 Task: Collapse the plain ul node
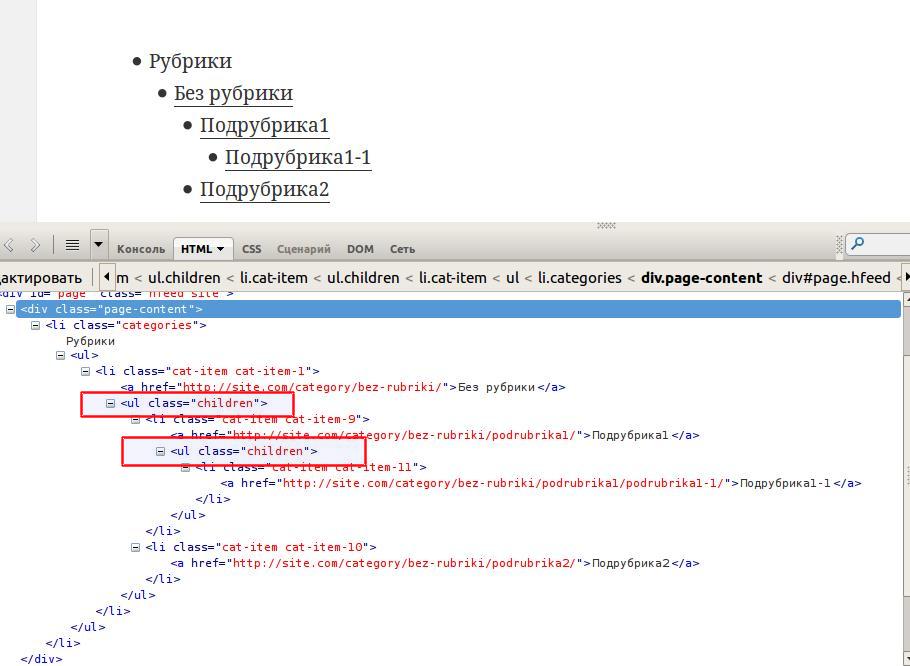60,355
